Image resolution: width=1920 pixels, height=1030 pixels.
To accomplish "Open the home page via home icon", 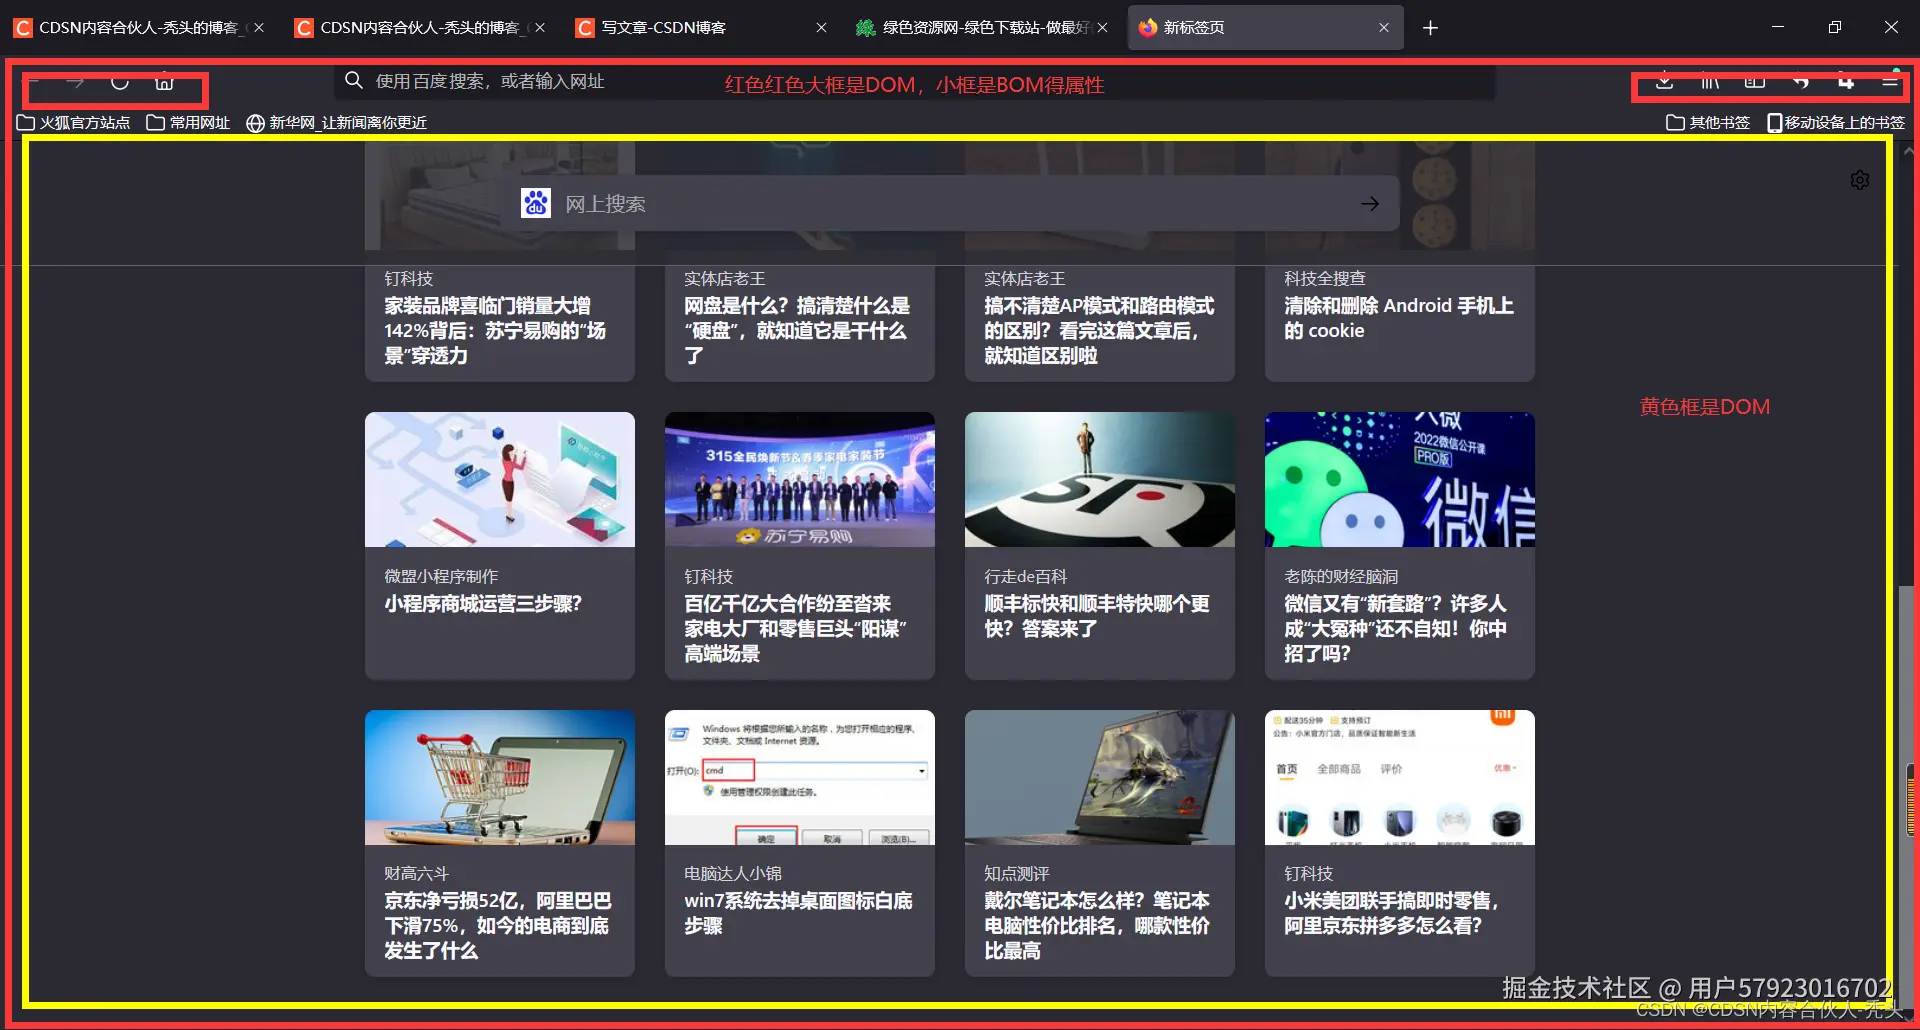I will (x=165, y=82).
